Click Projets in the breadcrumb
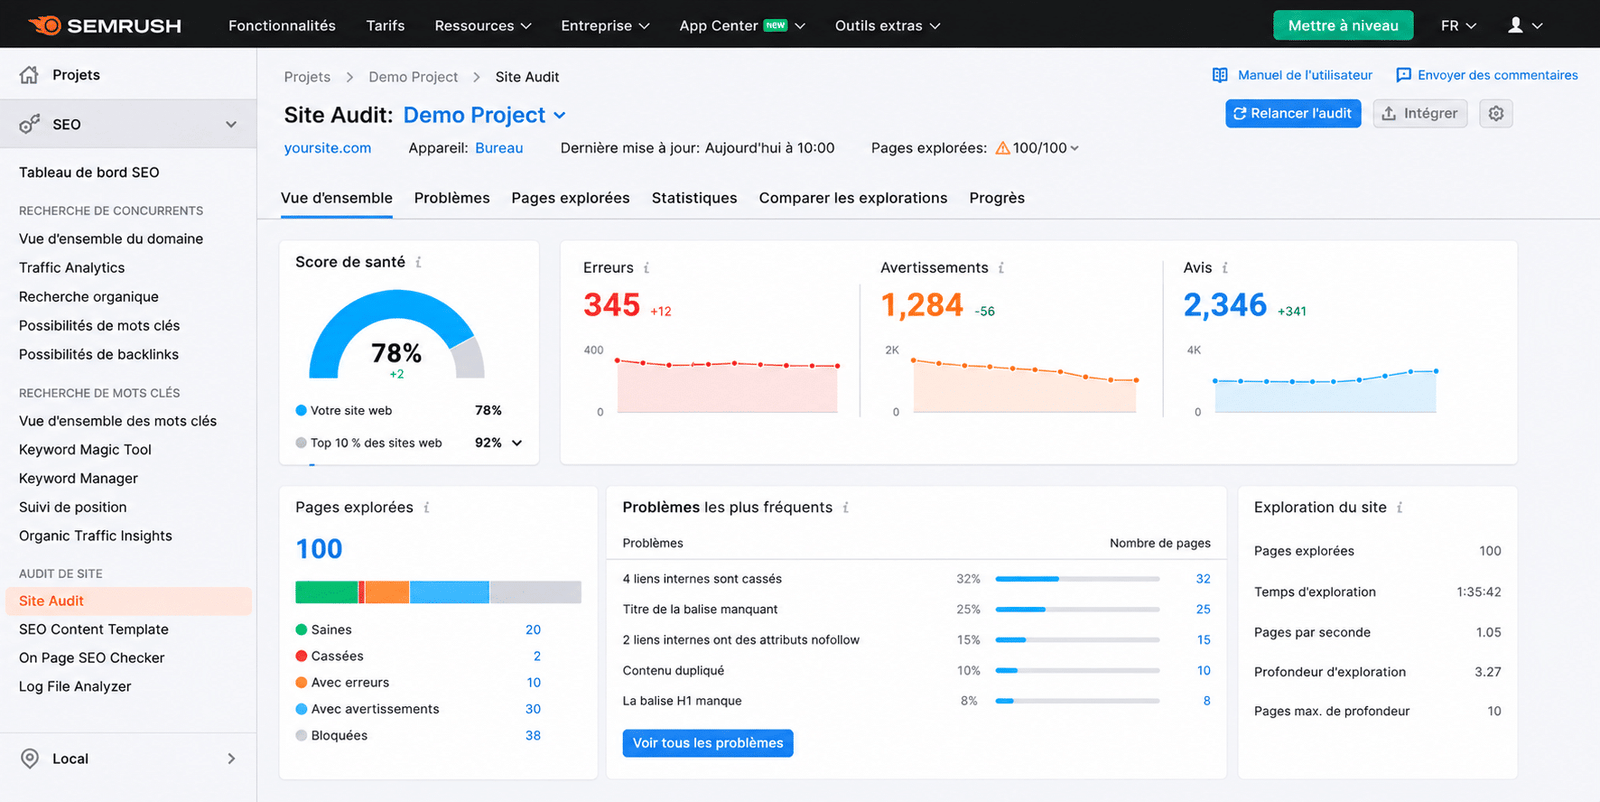Image resolution: width=1600 pixels, height=802 pixels. 307,77
